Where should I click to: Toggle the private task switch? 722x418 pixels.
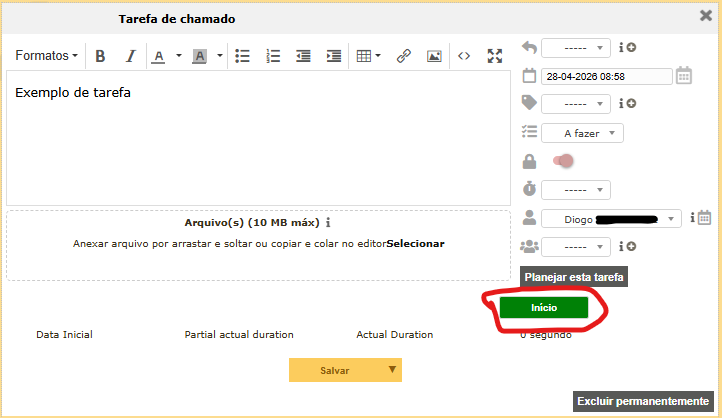563,161
